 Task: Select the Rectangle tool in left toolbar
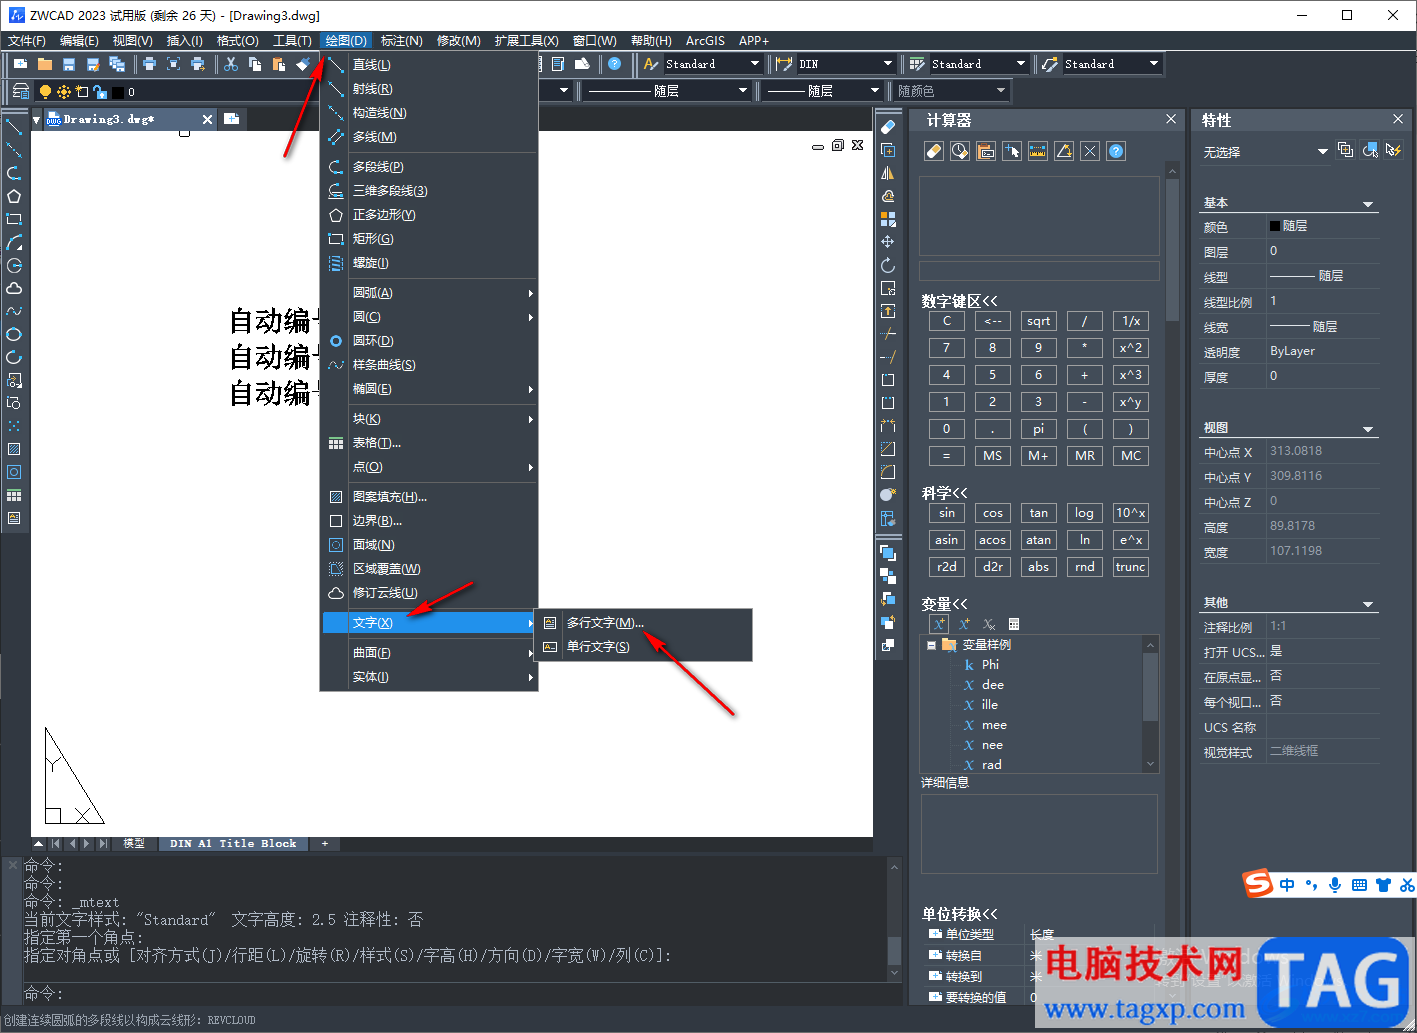tap(14, 219)
